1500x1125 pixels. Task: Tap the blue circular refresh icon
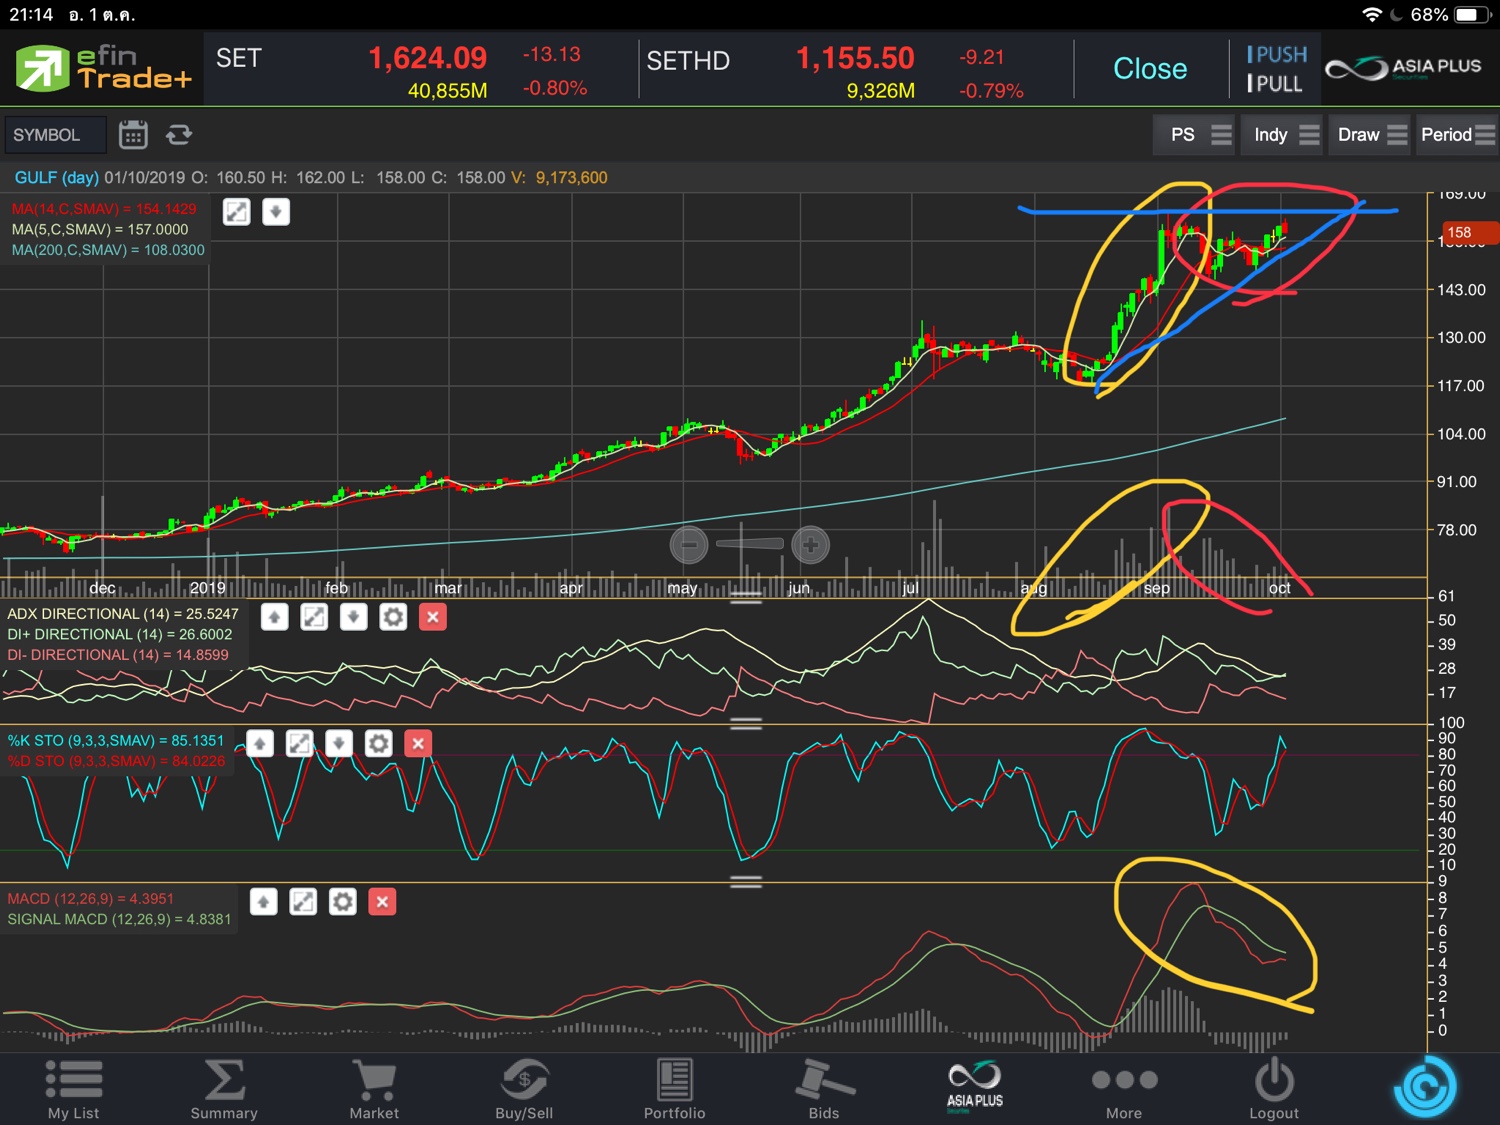point(1425,1087)
